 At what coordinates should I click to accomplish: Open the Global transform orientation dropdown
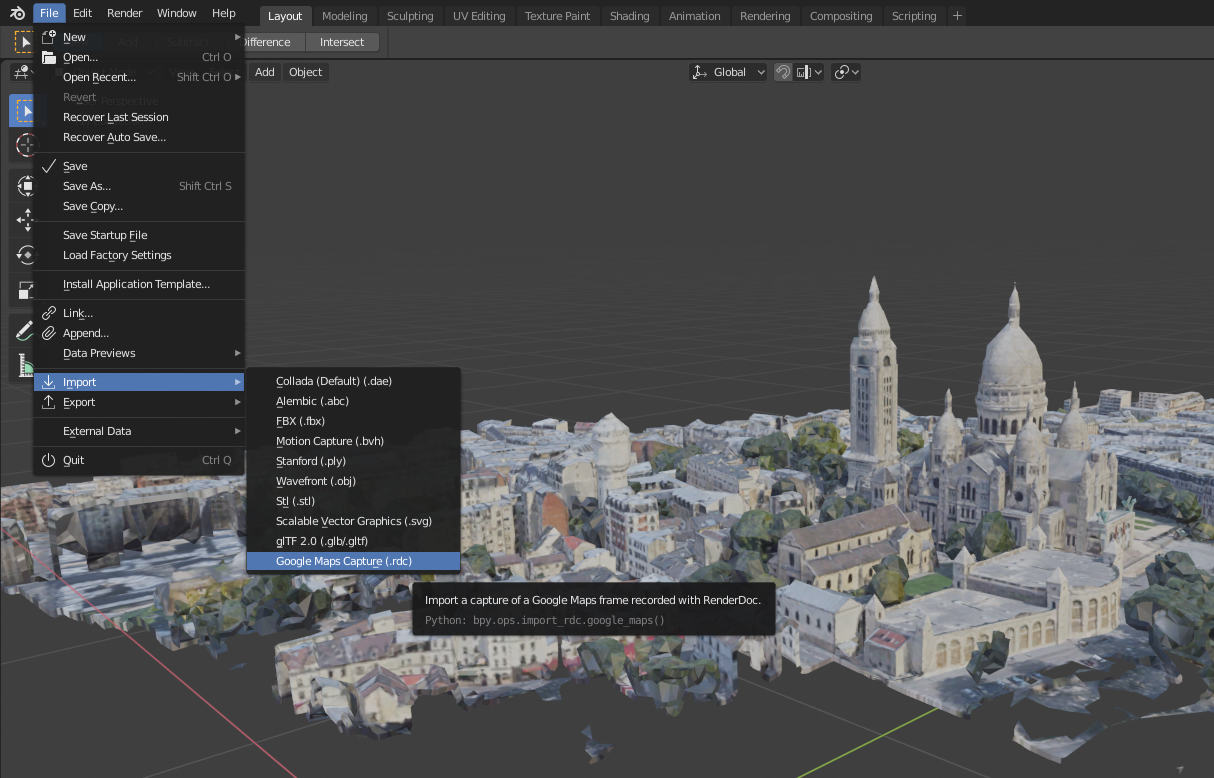[x=729, y=72]
